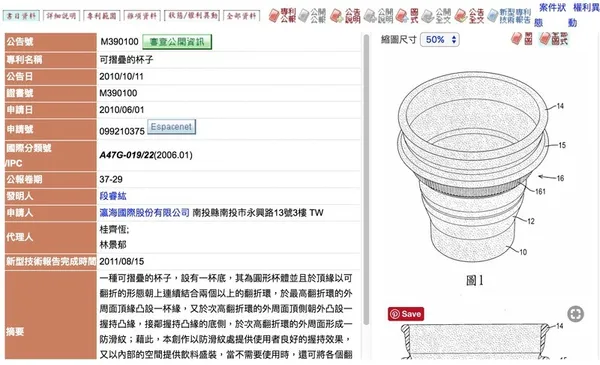
Task: Open the 公告說明 document icon
Action: [x=345, y=16]
